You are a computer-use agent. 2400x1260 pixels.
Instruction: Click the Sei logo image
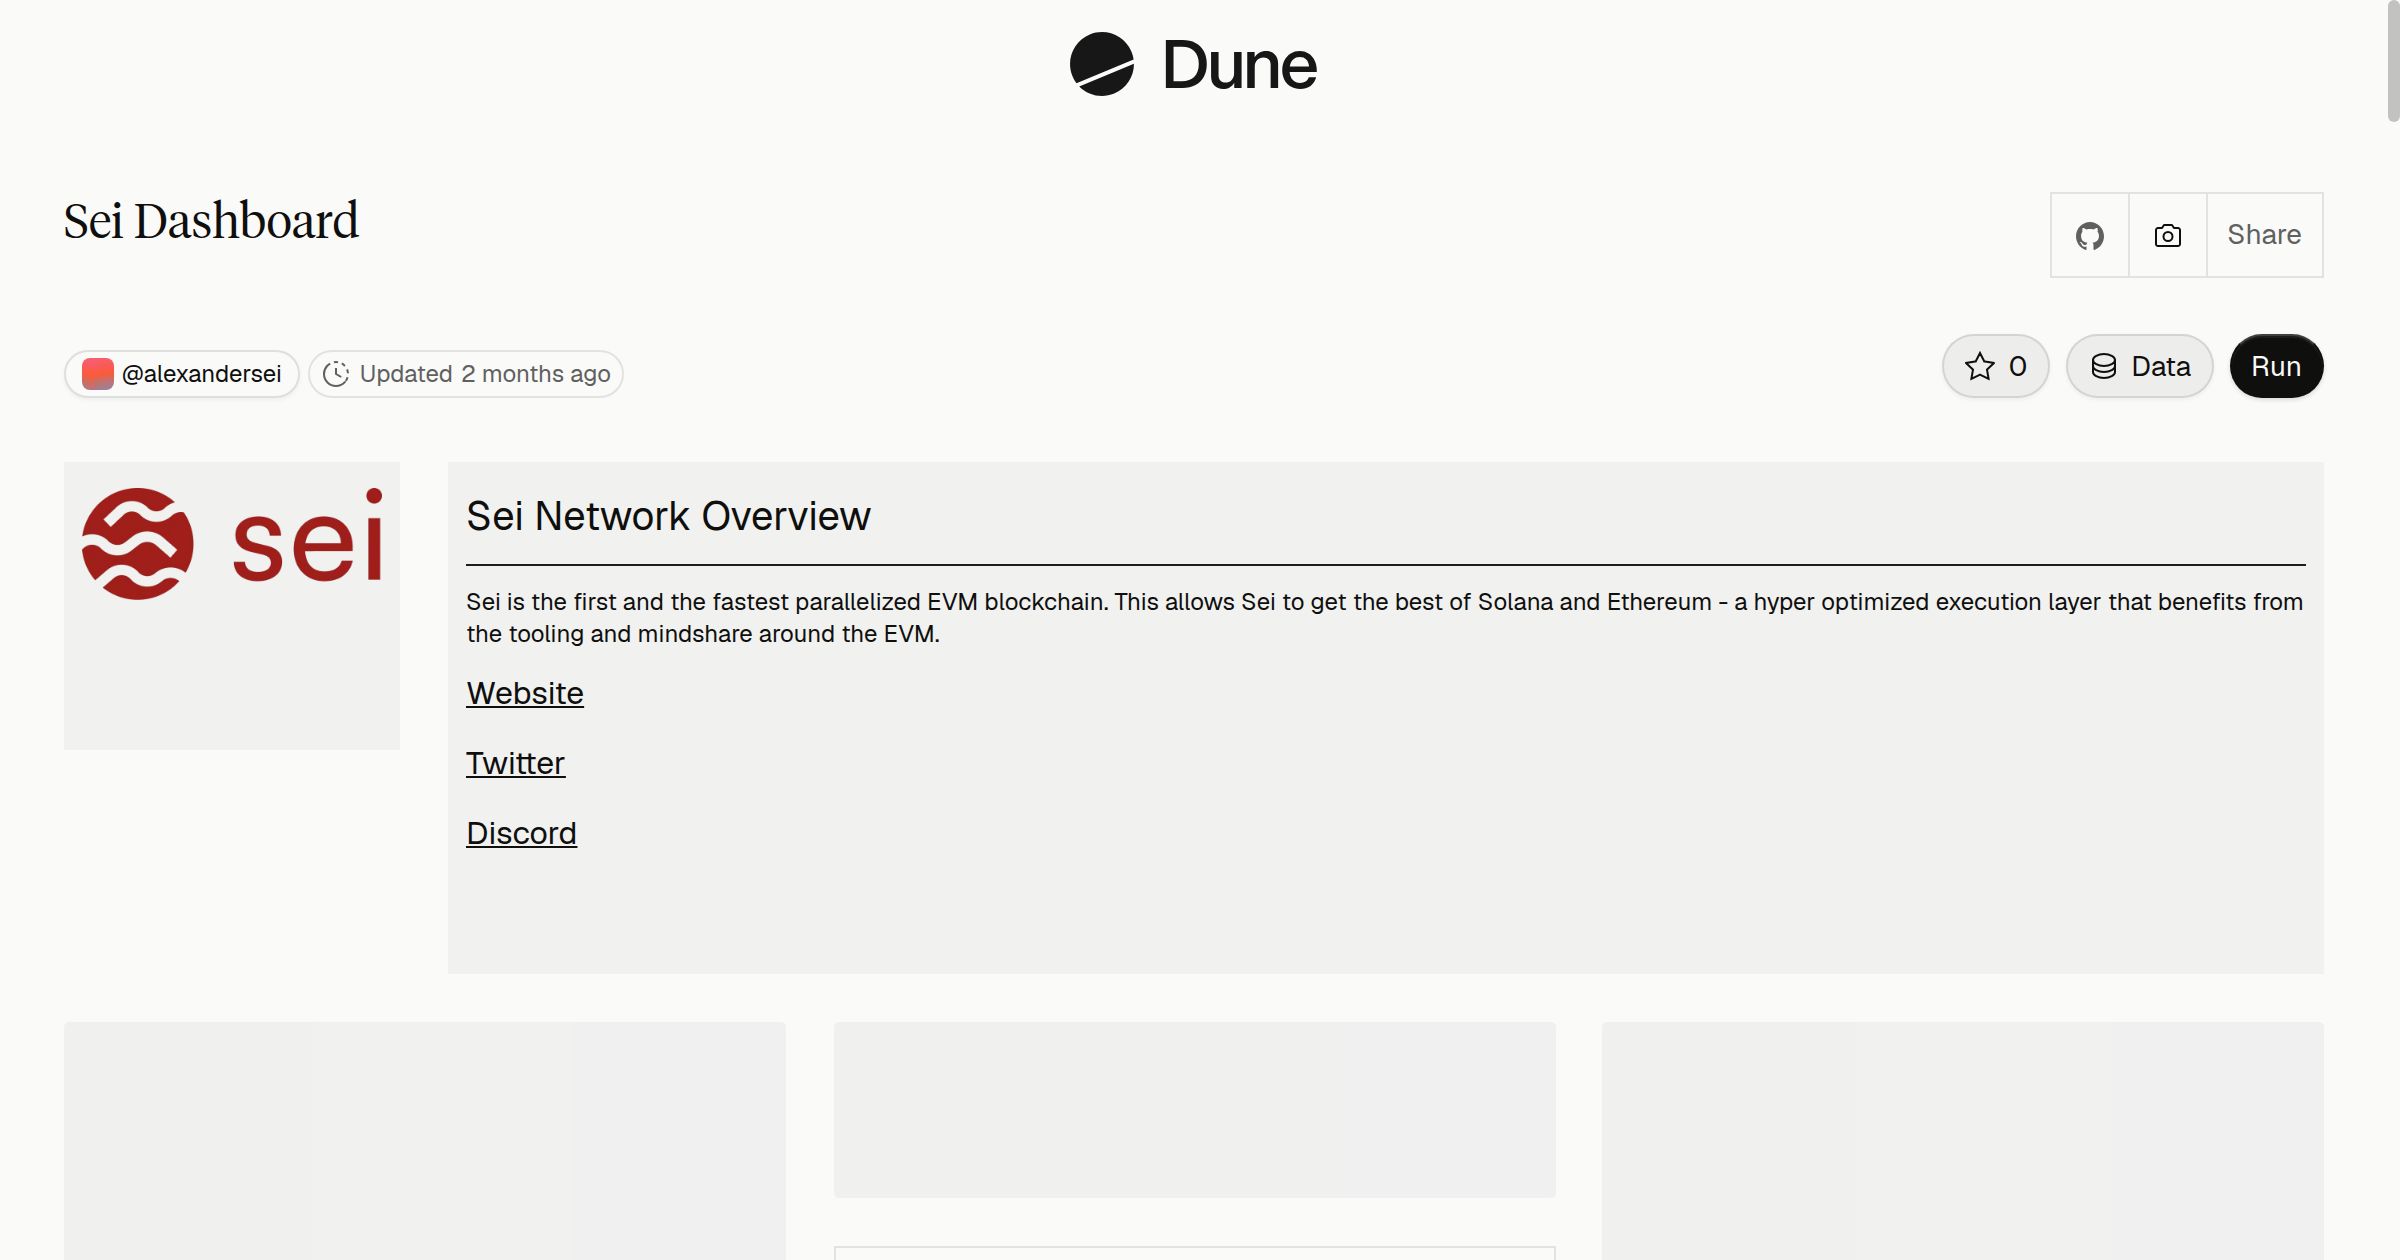pyautogui.click(x=232, y=544)
